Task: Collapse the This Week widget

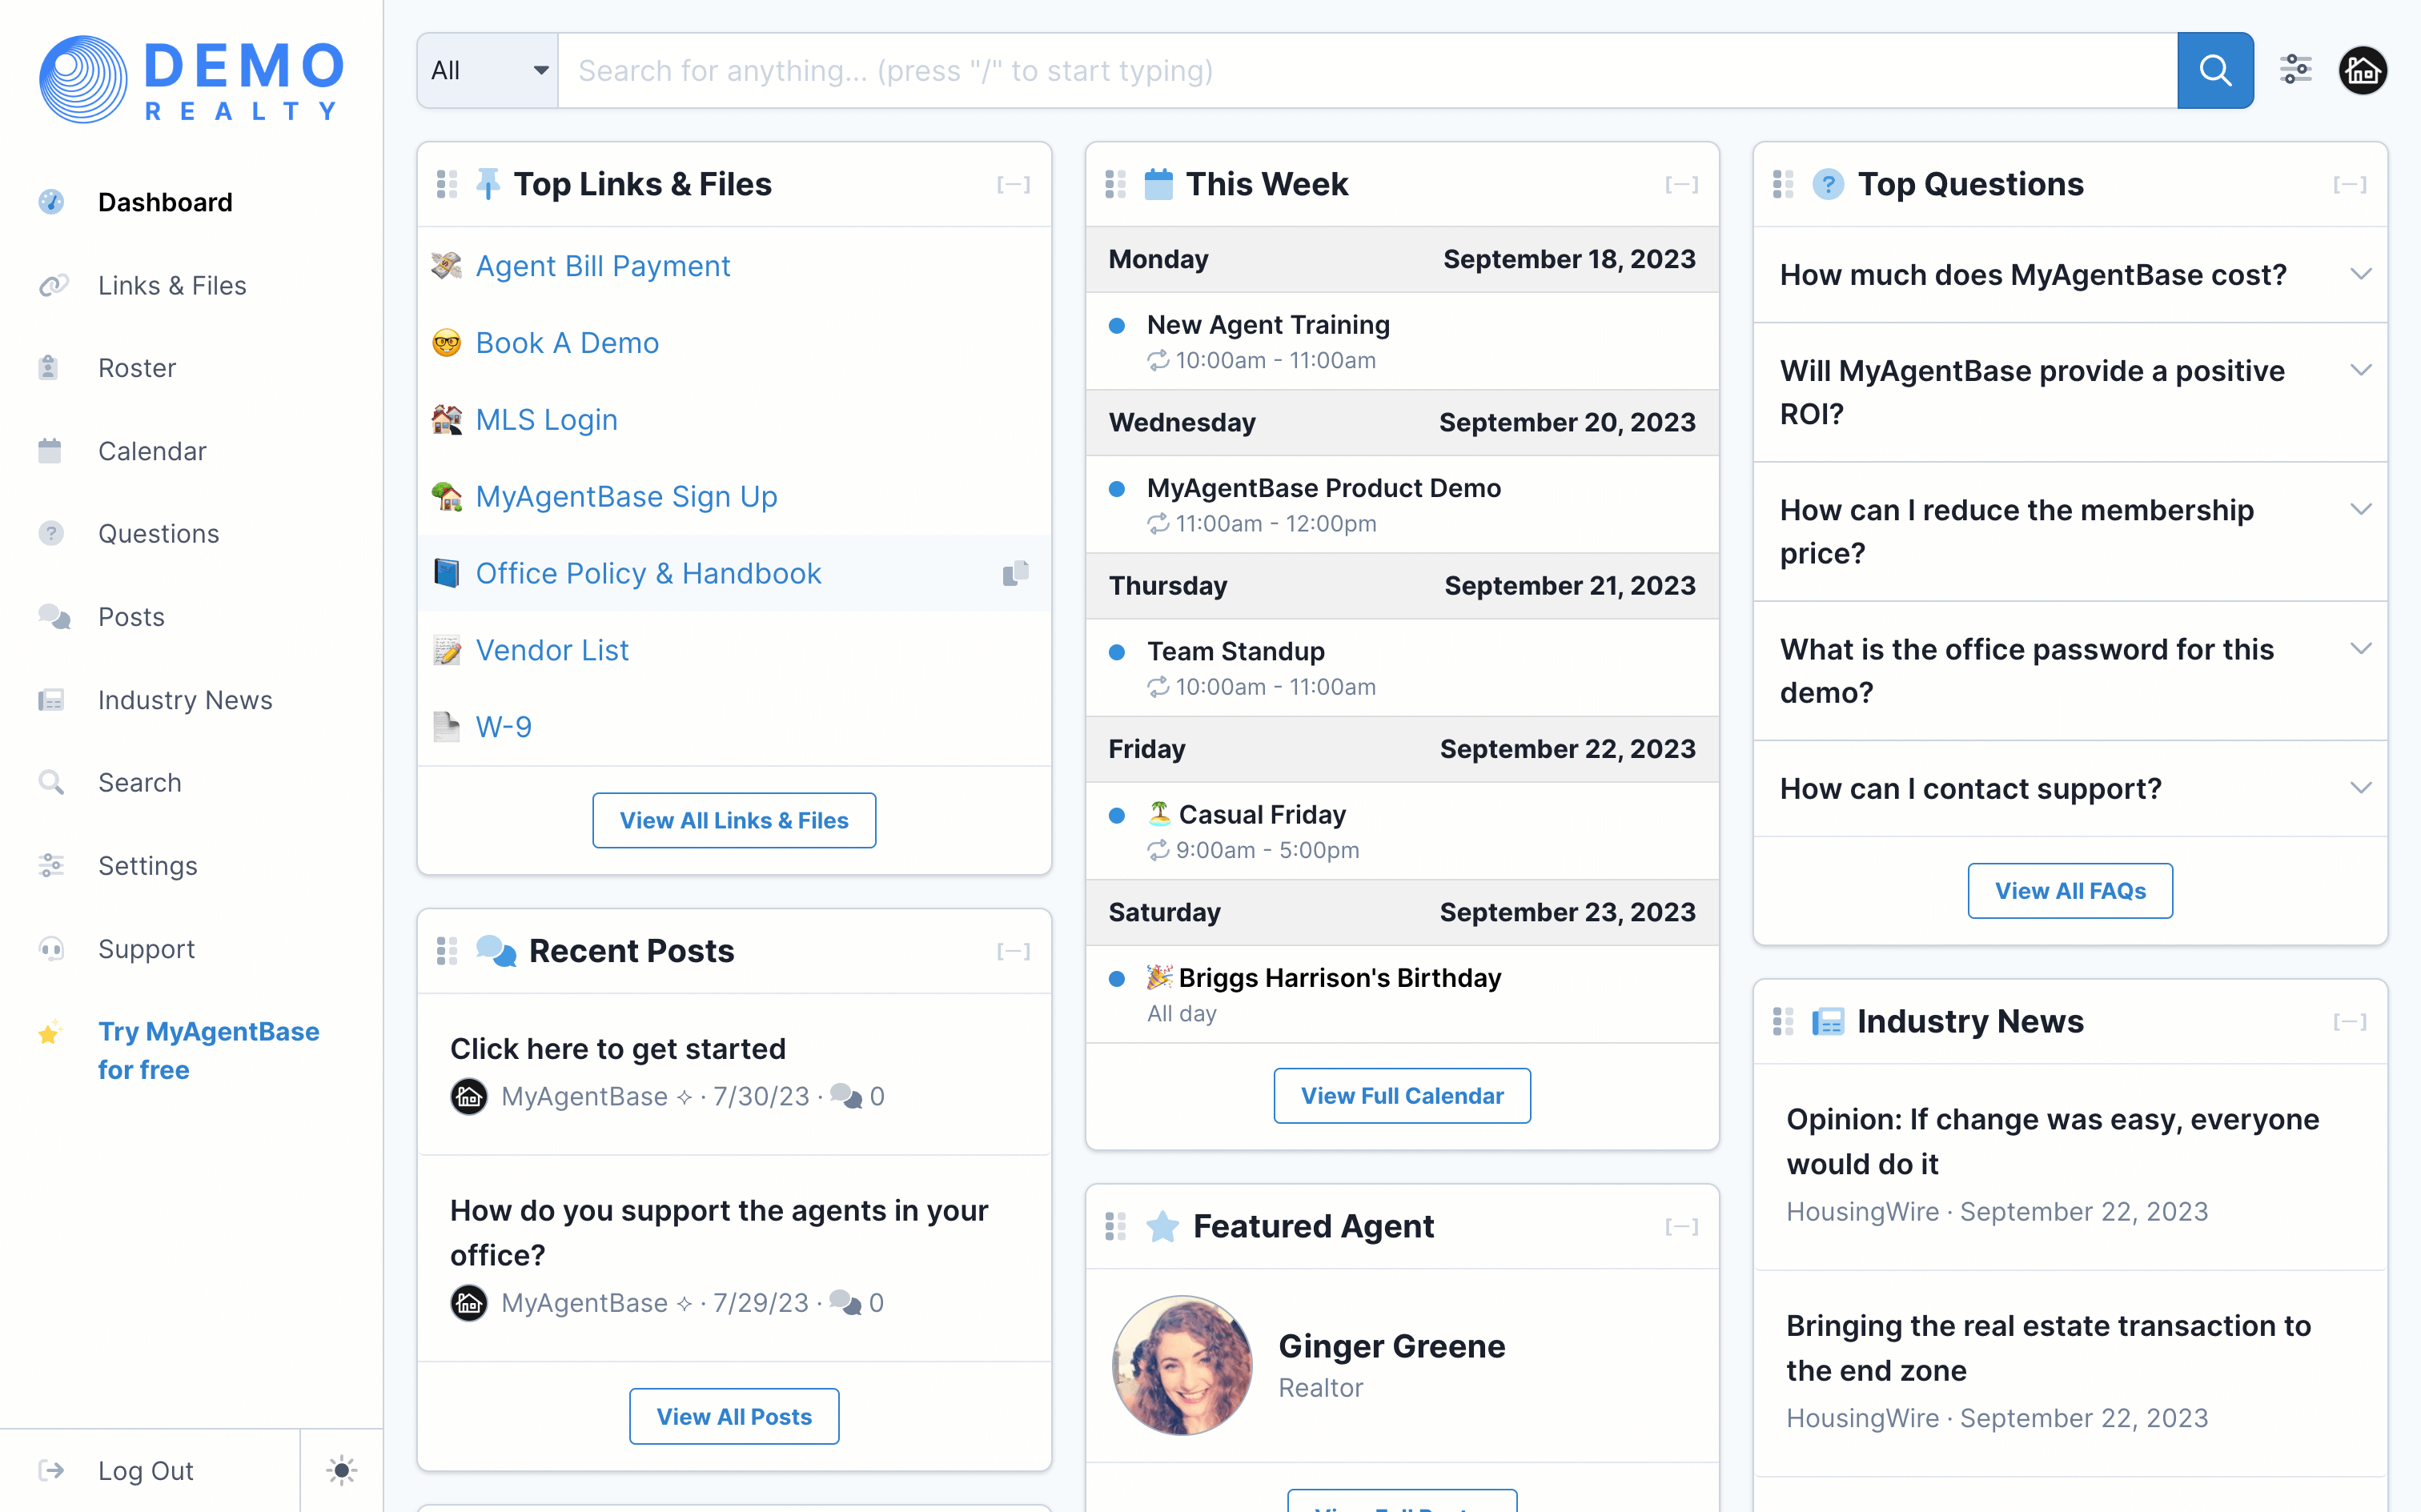Action: [x=1681, y=184]
